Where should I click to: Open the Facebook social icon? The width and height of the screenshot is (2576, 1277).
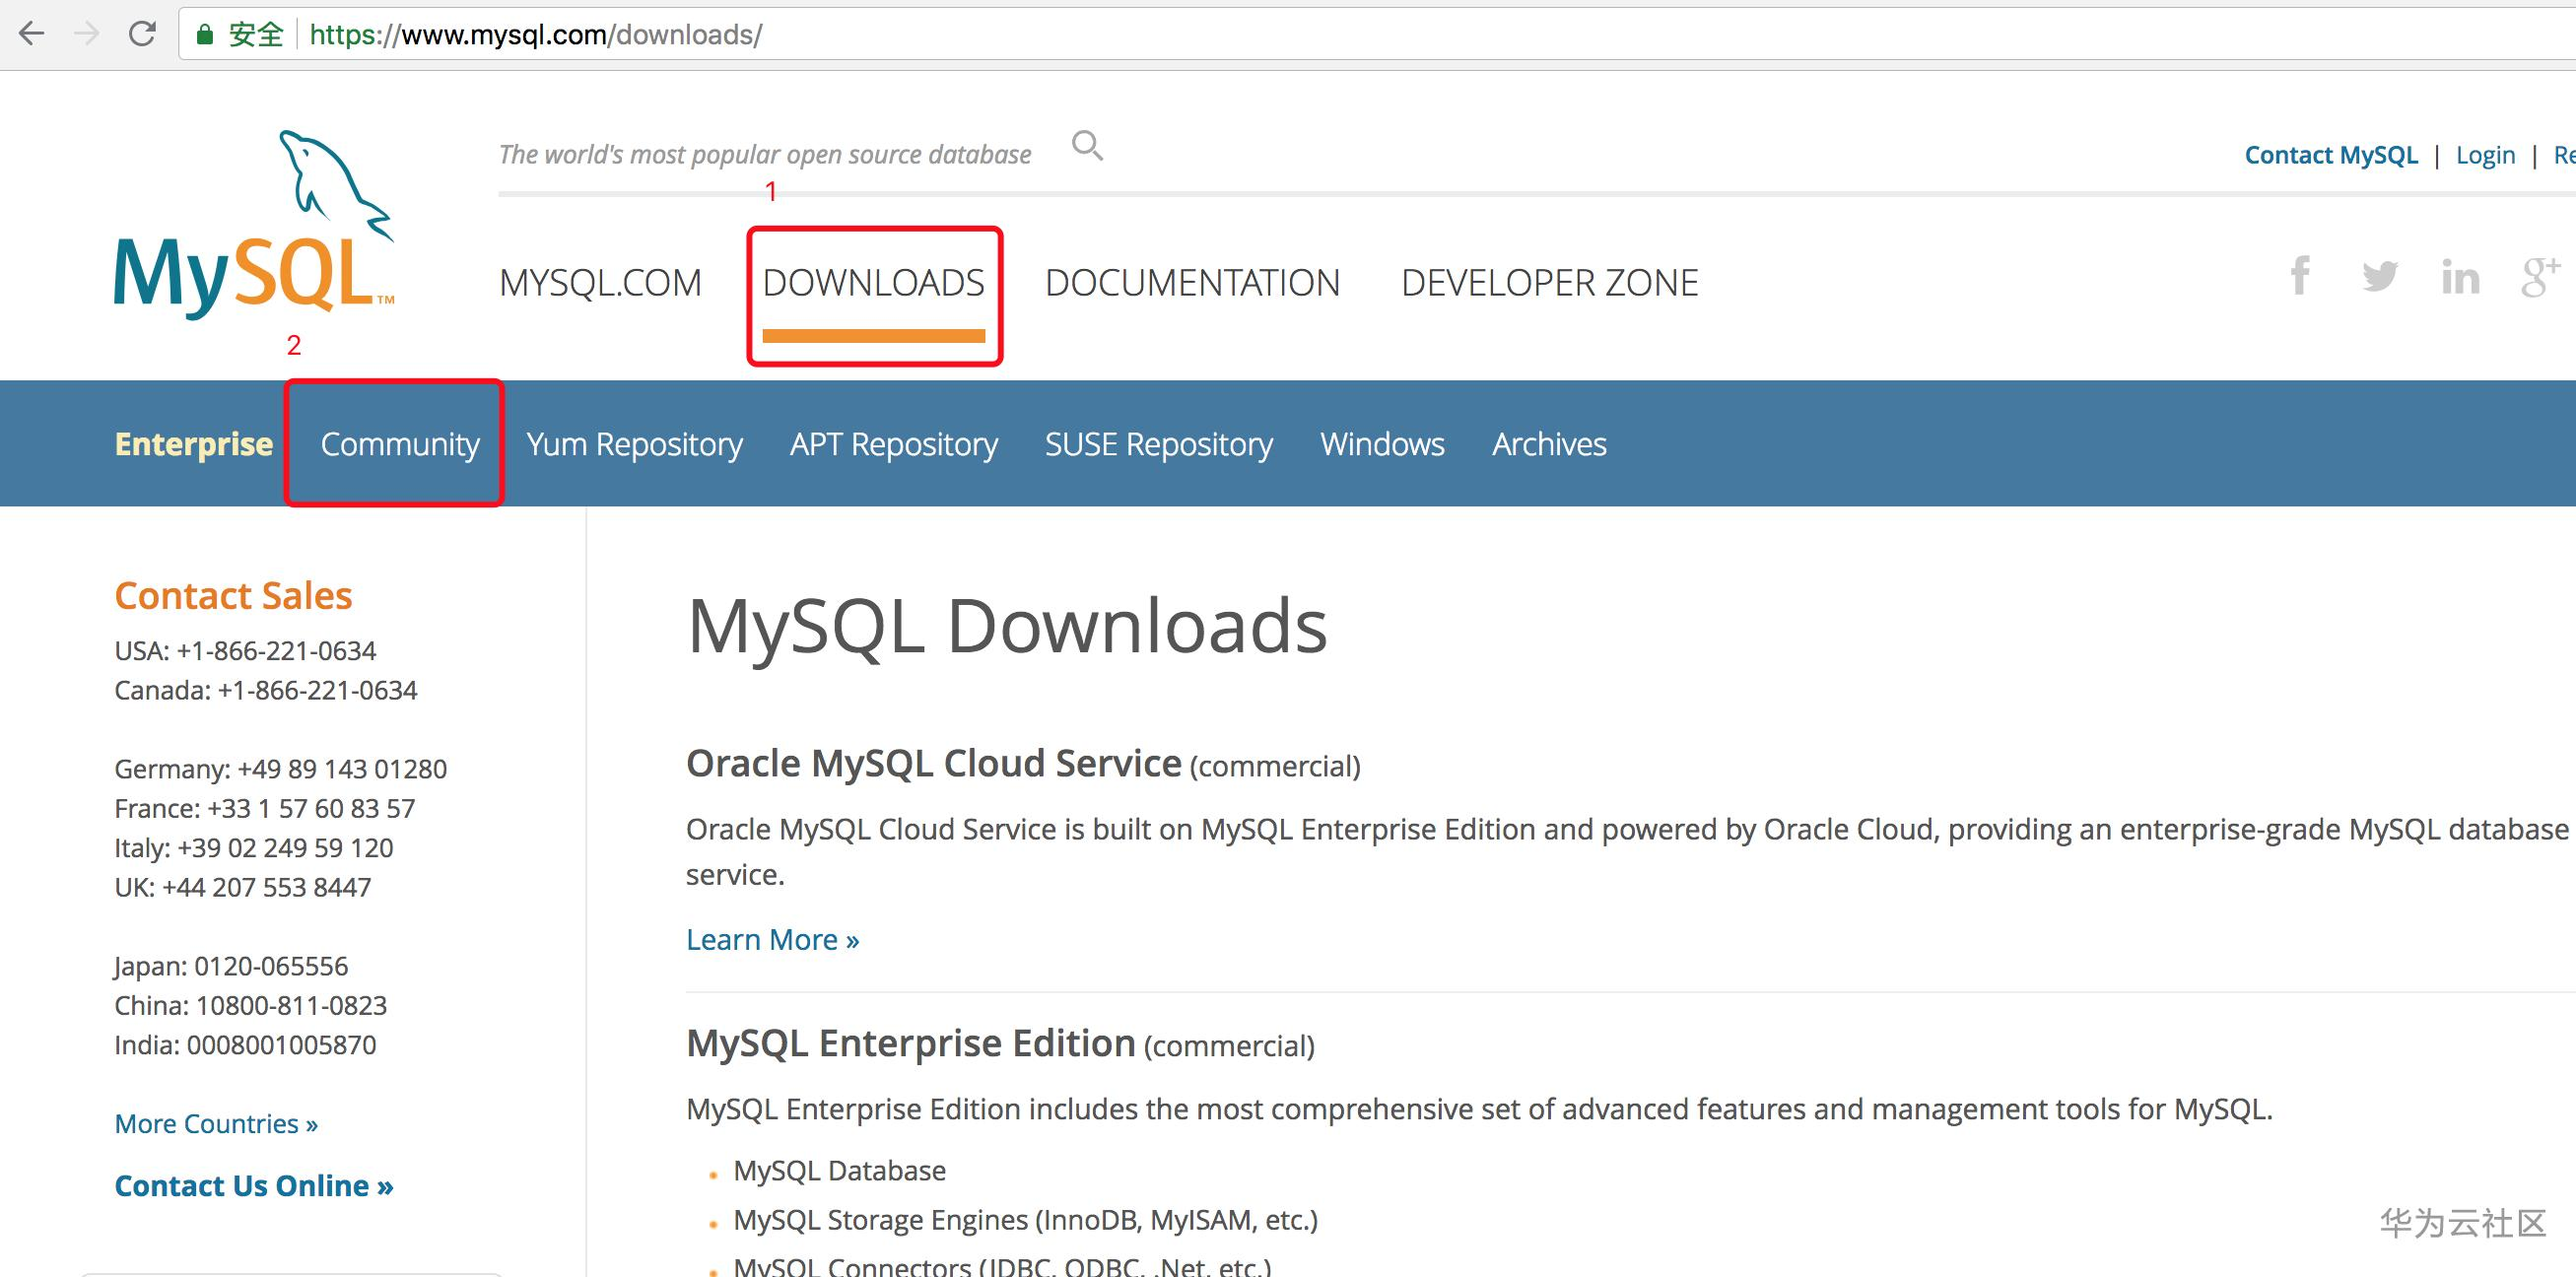tap(2299, 275)
